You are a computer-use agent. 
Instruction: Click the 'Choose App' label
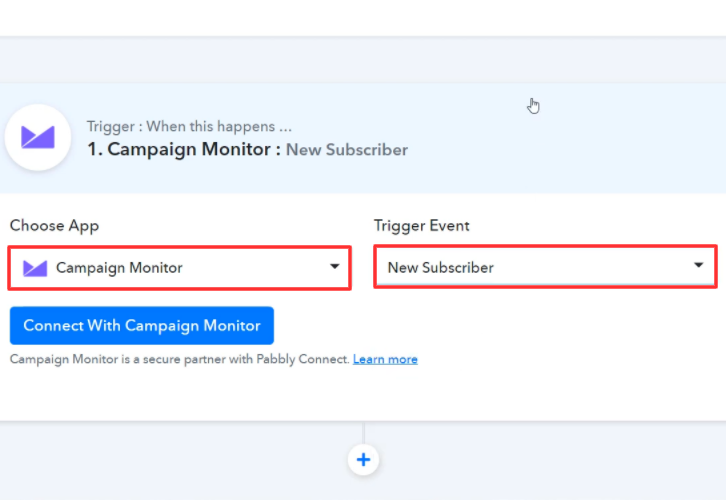click(54, 226)
